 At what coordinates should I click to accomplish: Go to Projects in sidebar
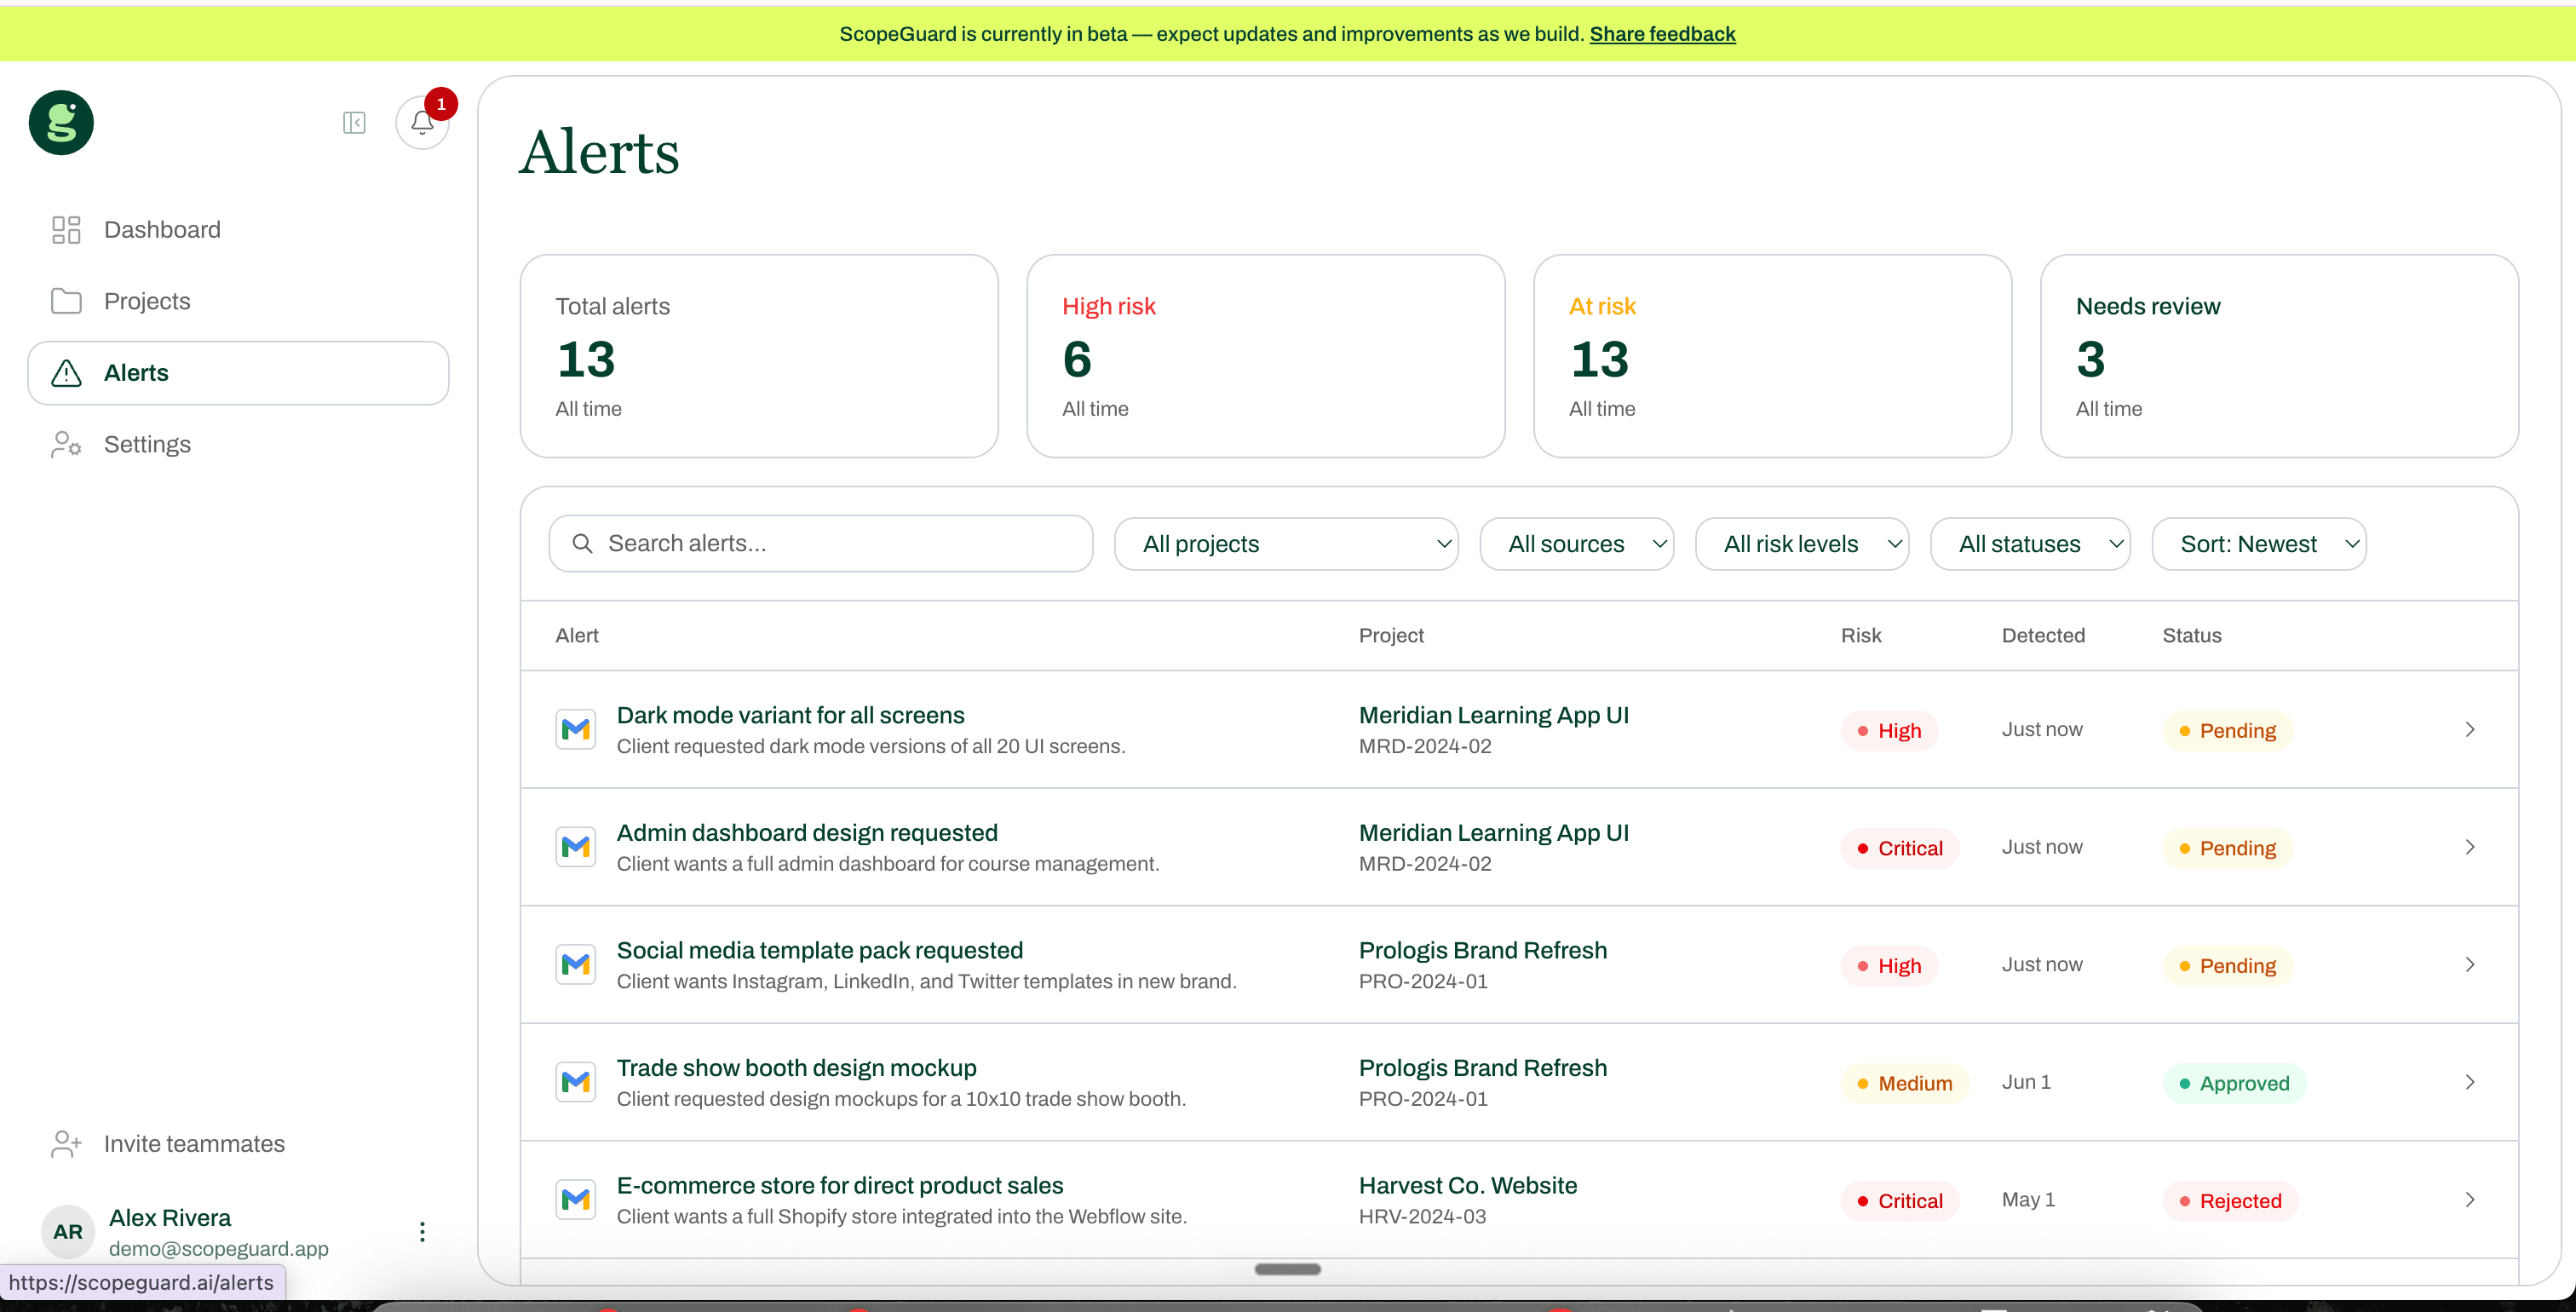[x=238, y=301]
